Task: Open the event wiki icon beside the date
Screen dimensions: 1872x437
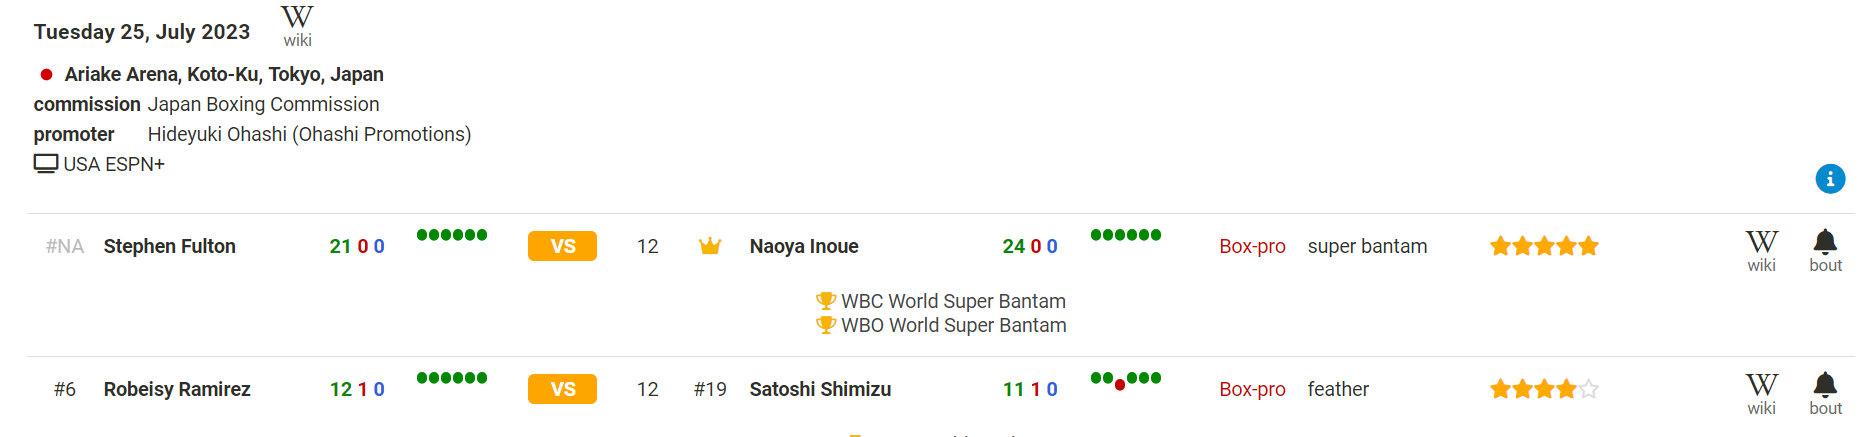Action: coord(297,26)
